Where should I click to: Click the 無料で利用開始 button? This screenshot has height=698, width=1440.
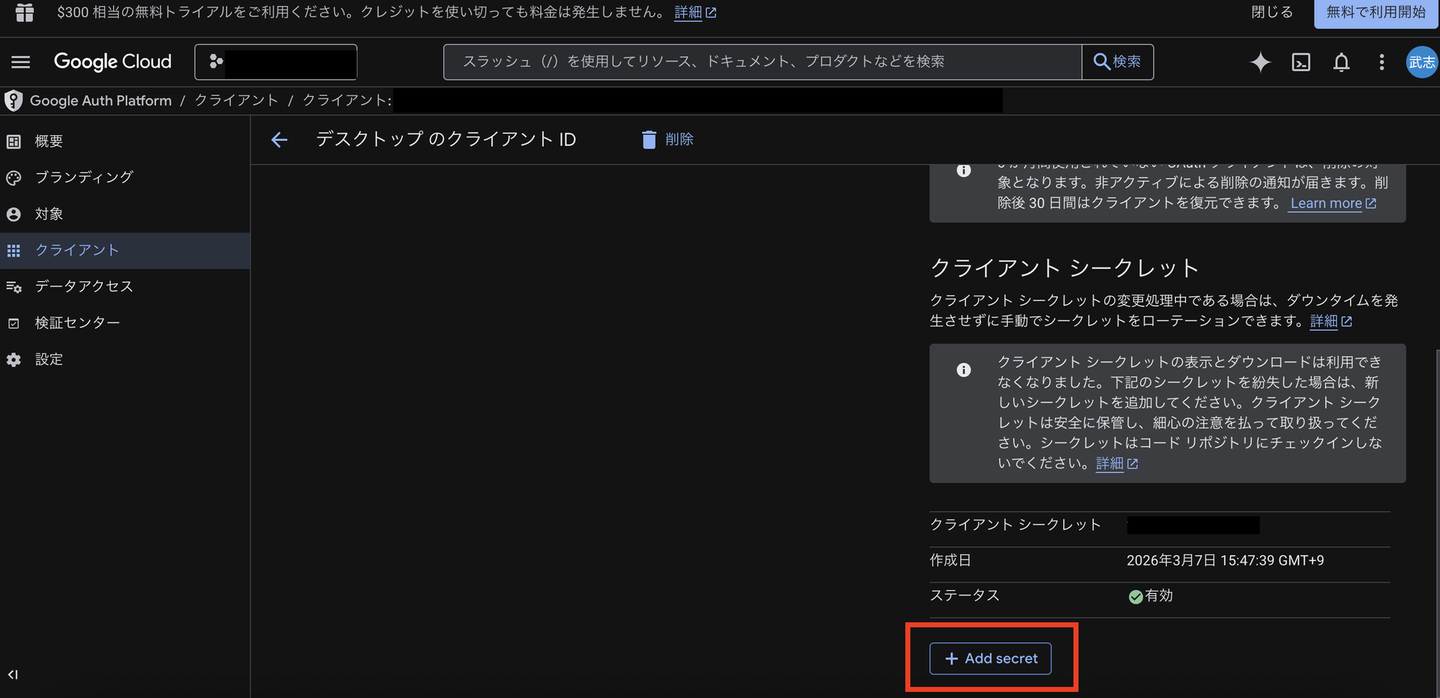pos(1376,13)
